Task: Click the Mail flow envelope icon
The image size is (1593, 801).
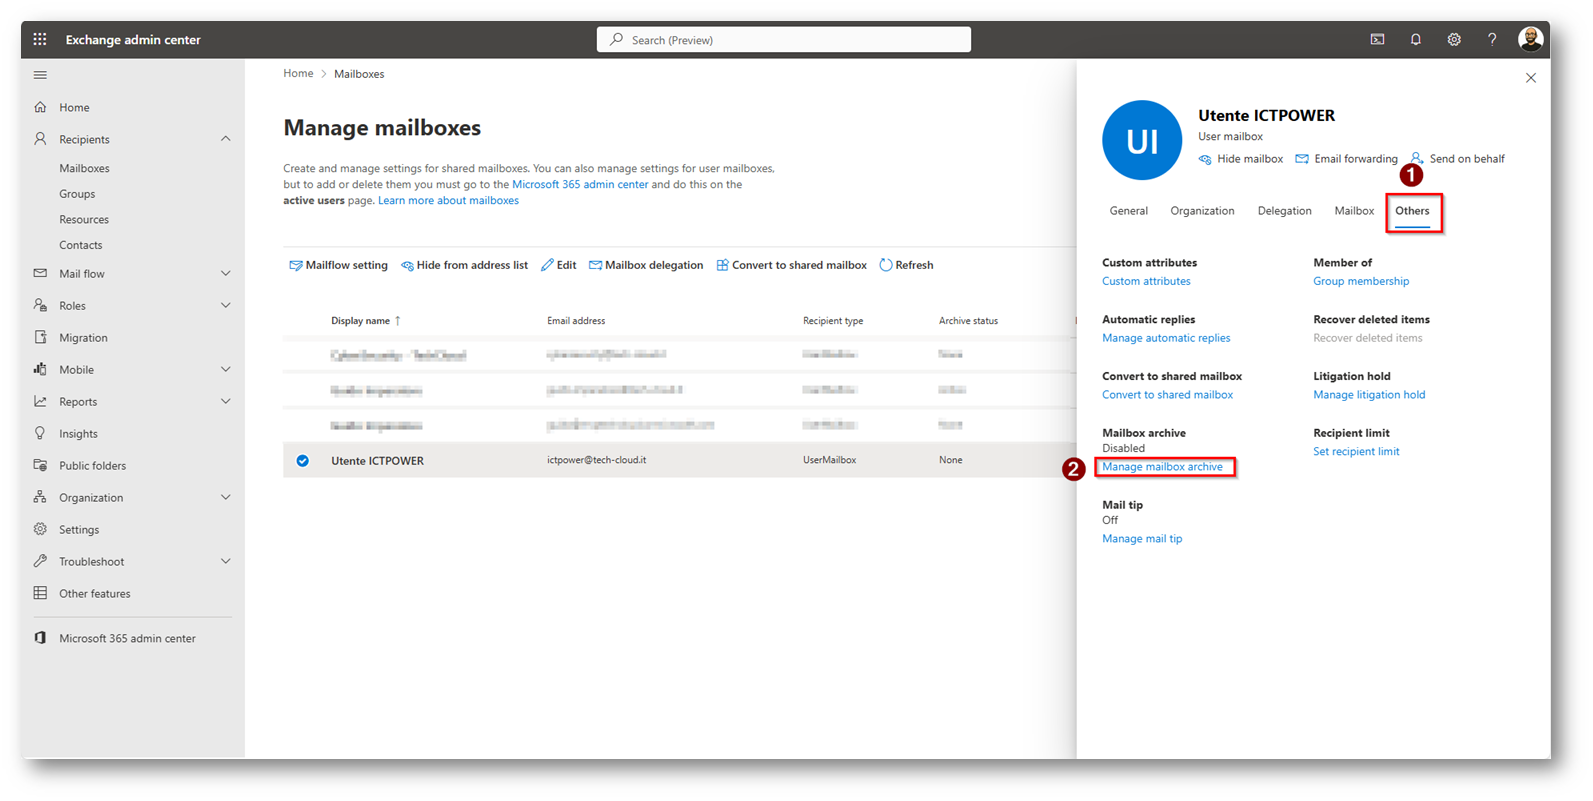Action: [x=40, y=273]
